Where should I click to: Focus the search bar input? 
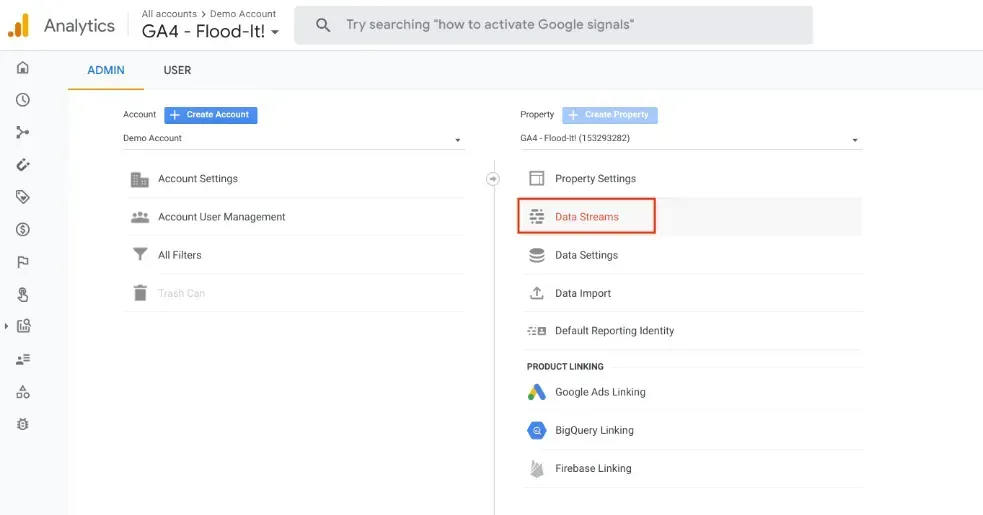(554, 25)
